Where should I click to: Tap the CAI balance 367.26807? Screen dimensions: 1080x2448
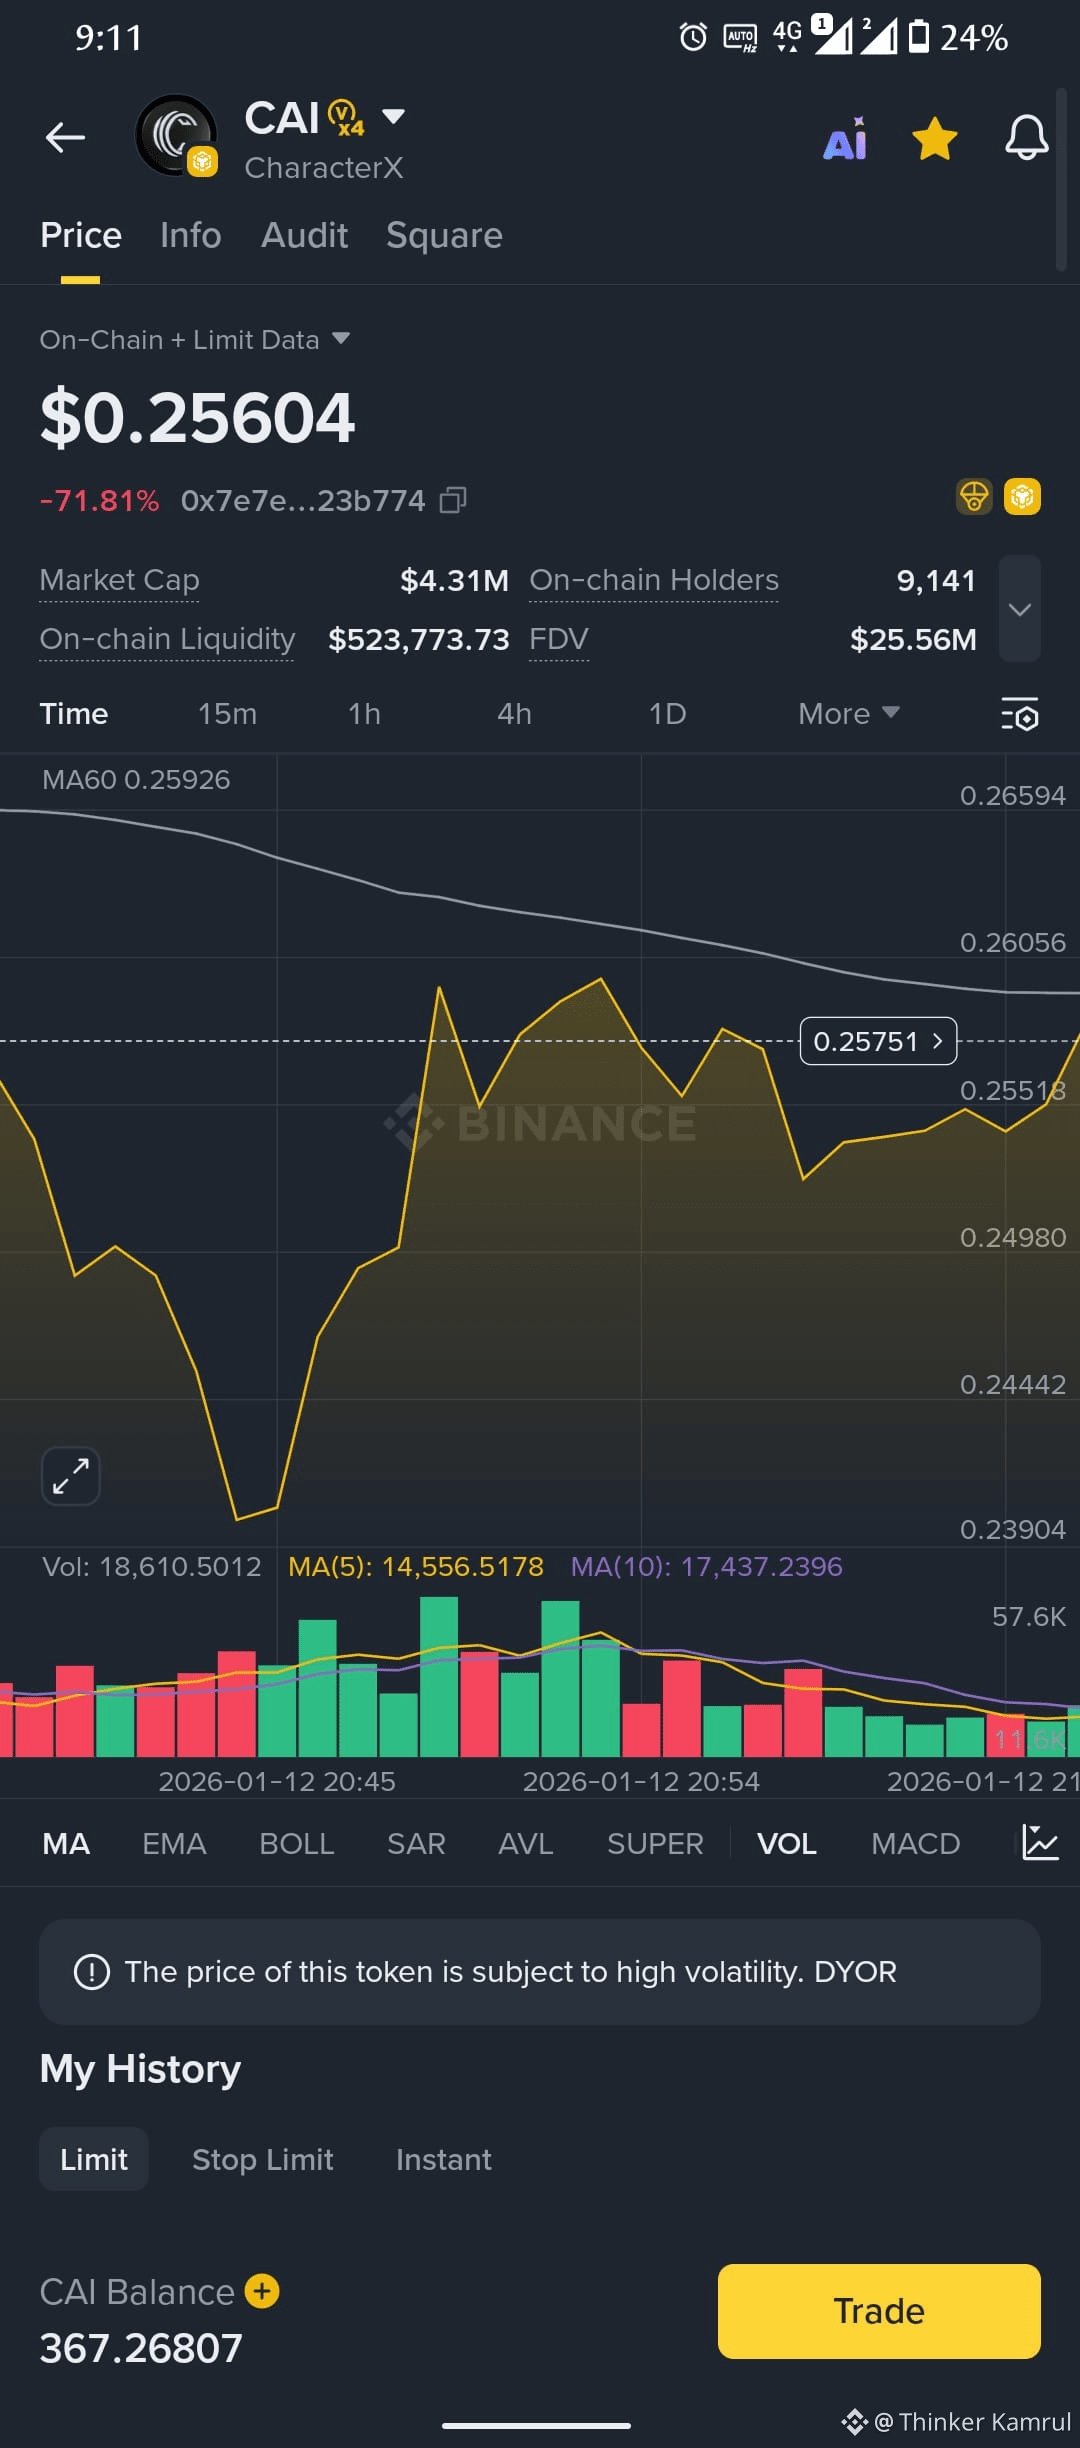pos(141,2348)
